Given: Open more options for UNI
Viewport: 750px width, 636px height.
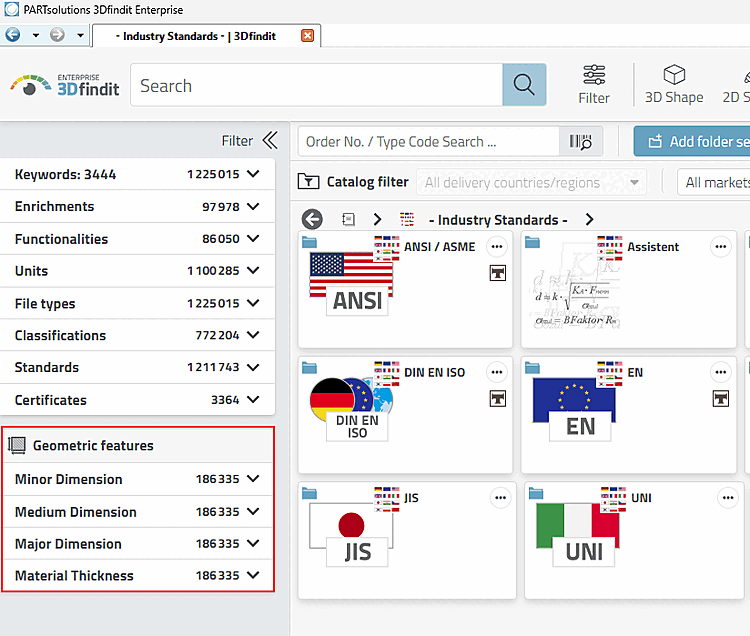Looking at the screenshot, I should click(x=728, y=498).
